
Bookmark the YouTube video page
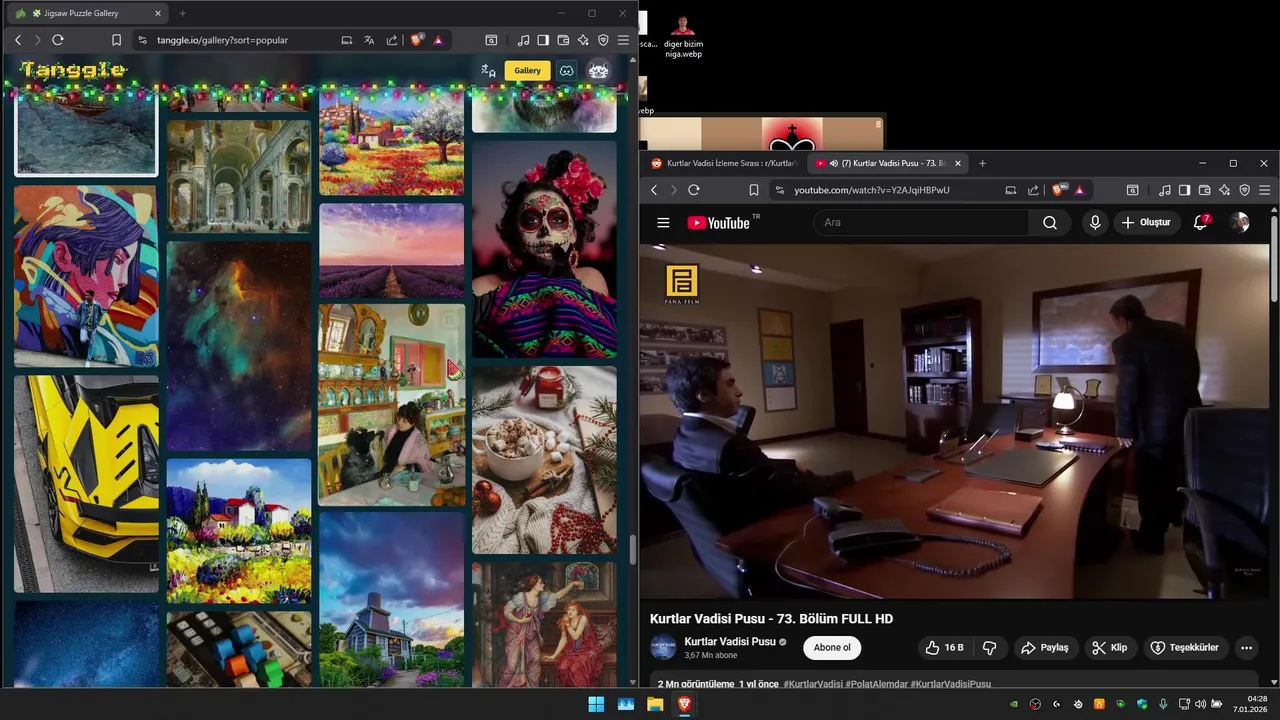click(x=753, y=190)
